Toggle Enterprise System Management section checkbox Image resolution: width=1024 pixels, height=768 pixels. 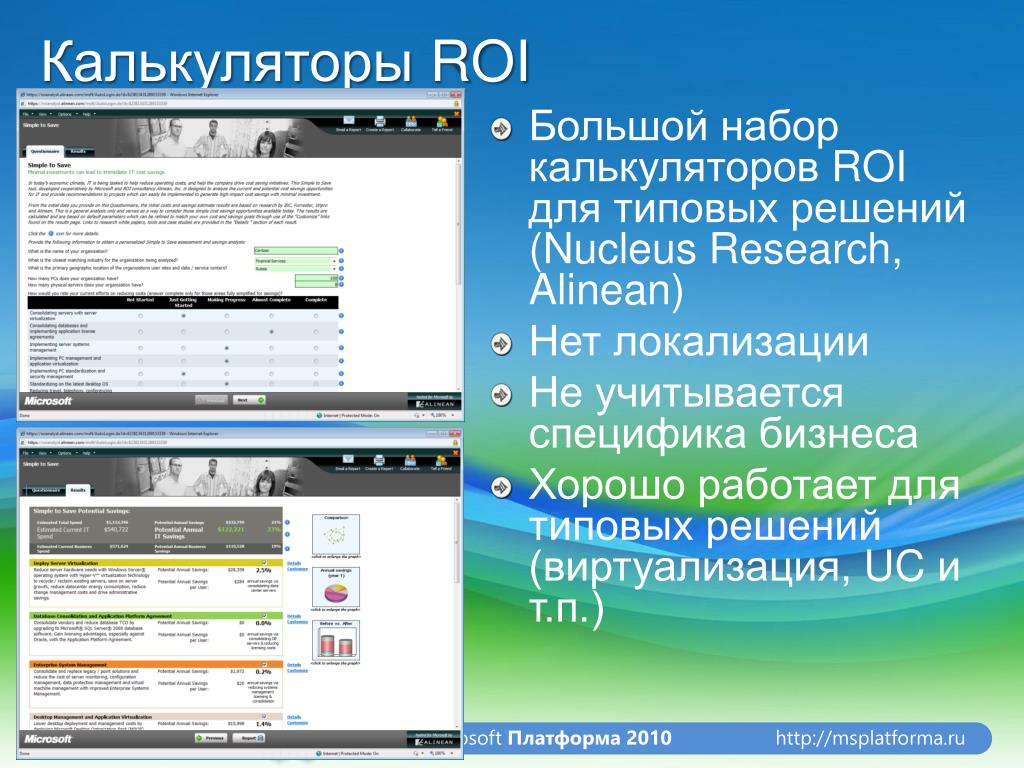click(x=264, y=664)
